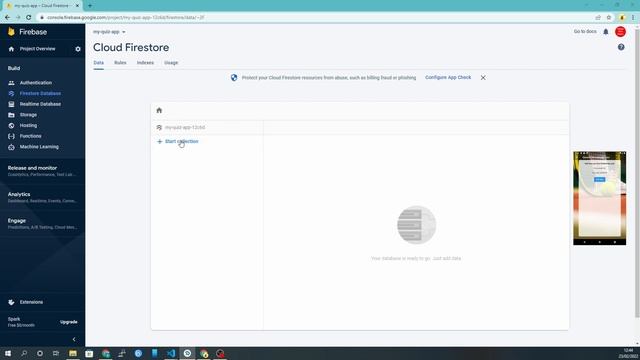Click Start collection

178,141
